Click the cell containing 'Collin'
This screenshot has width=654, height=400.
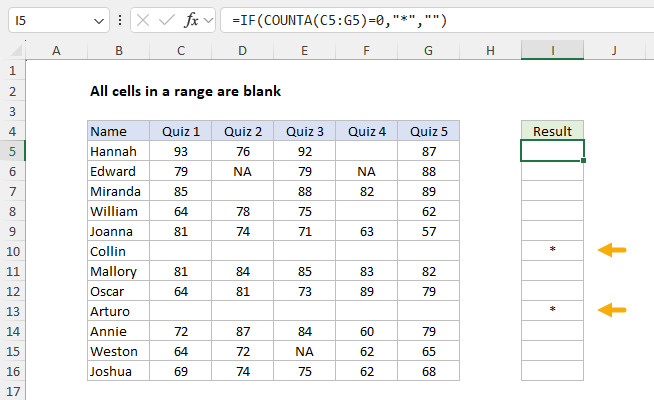118,251
